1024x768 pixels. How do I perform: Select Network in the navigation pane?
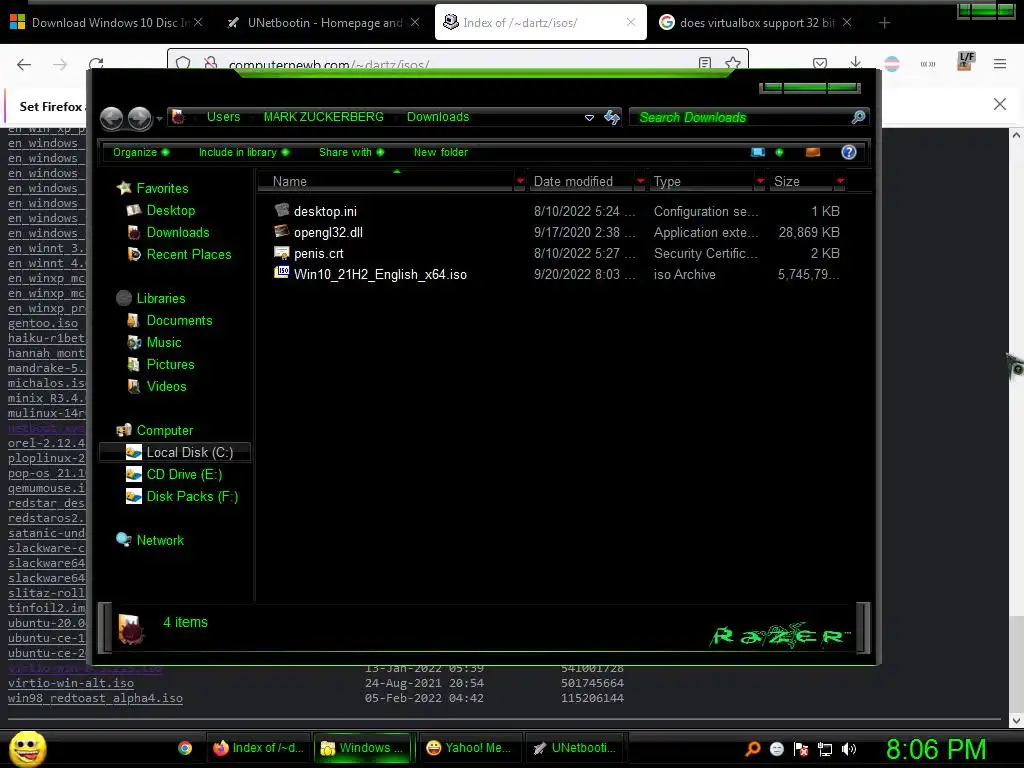pos(160,540)
